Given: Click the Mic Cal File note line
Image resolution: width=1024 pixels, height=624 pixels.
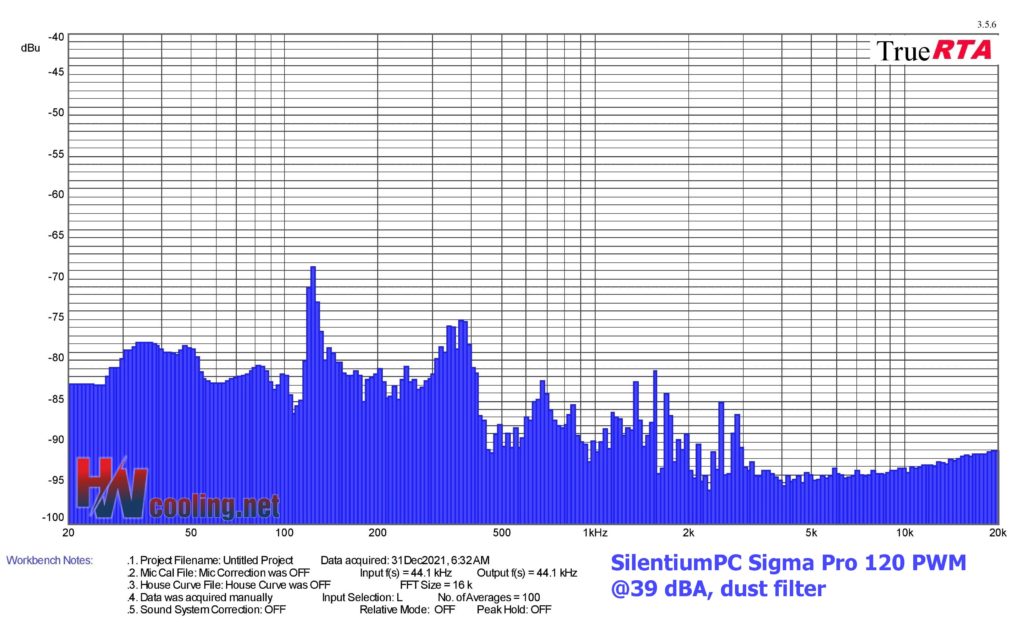Looking at the screenshot, I should (218, 572).
